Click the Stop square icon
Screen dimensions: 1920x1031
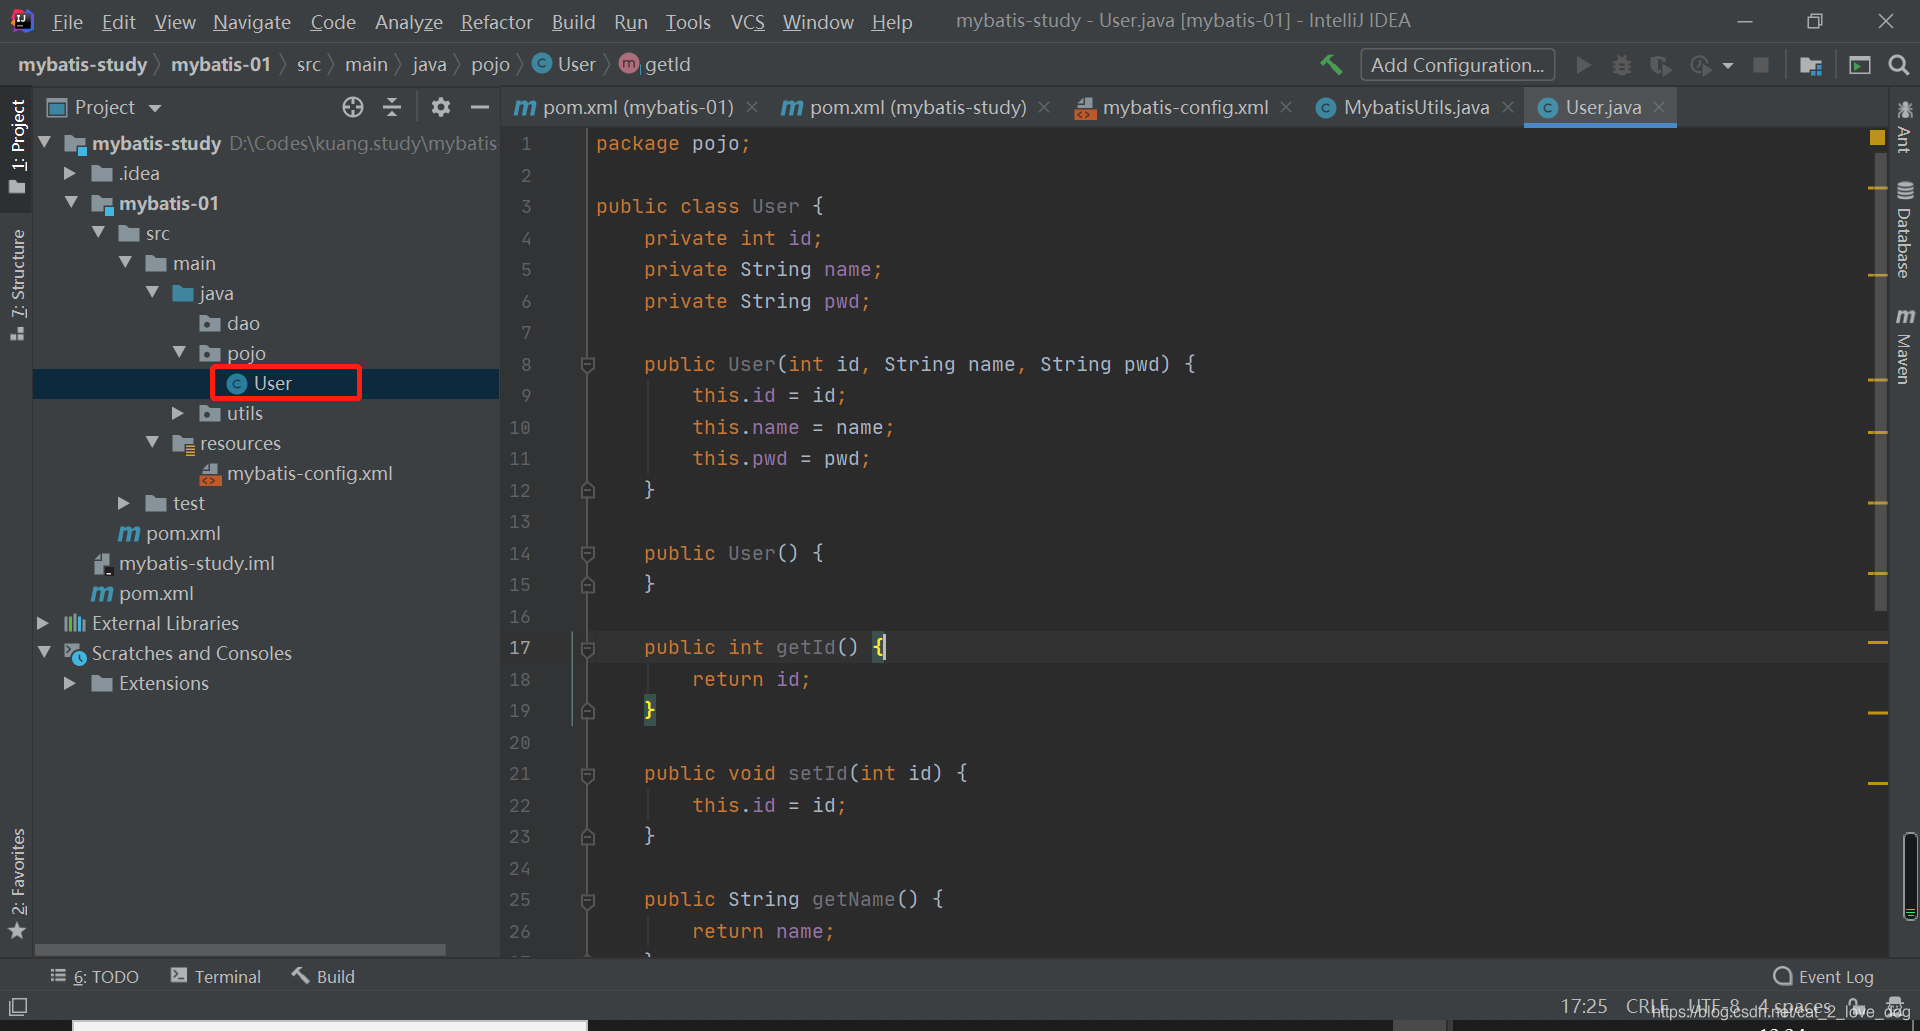coord(1761,65)
